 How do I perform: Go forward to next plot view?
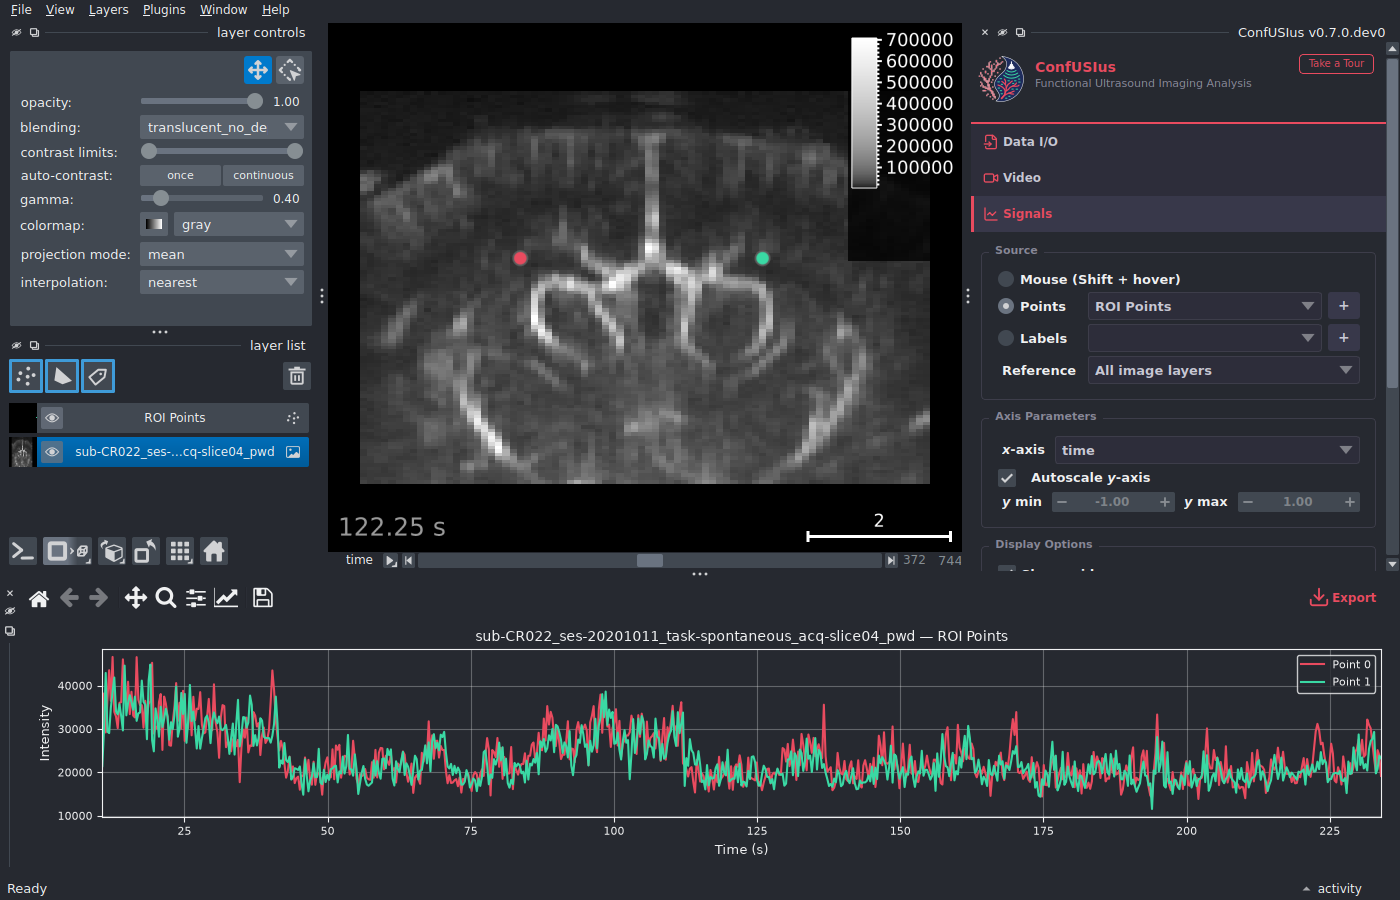tap(98, 598)
